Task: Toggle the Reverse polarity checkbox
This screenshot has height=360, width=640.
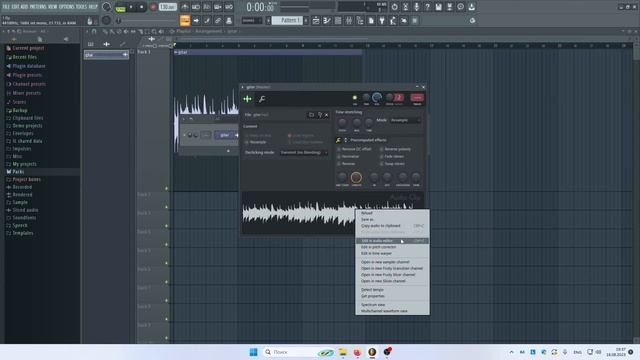Action: pyautogui.click(x=395, y=149)
